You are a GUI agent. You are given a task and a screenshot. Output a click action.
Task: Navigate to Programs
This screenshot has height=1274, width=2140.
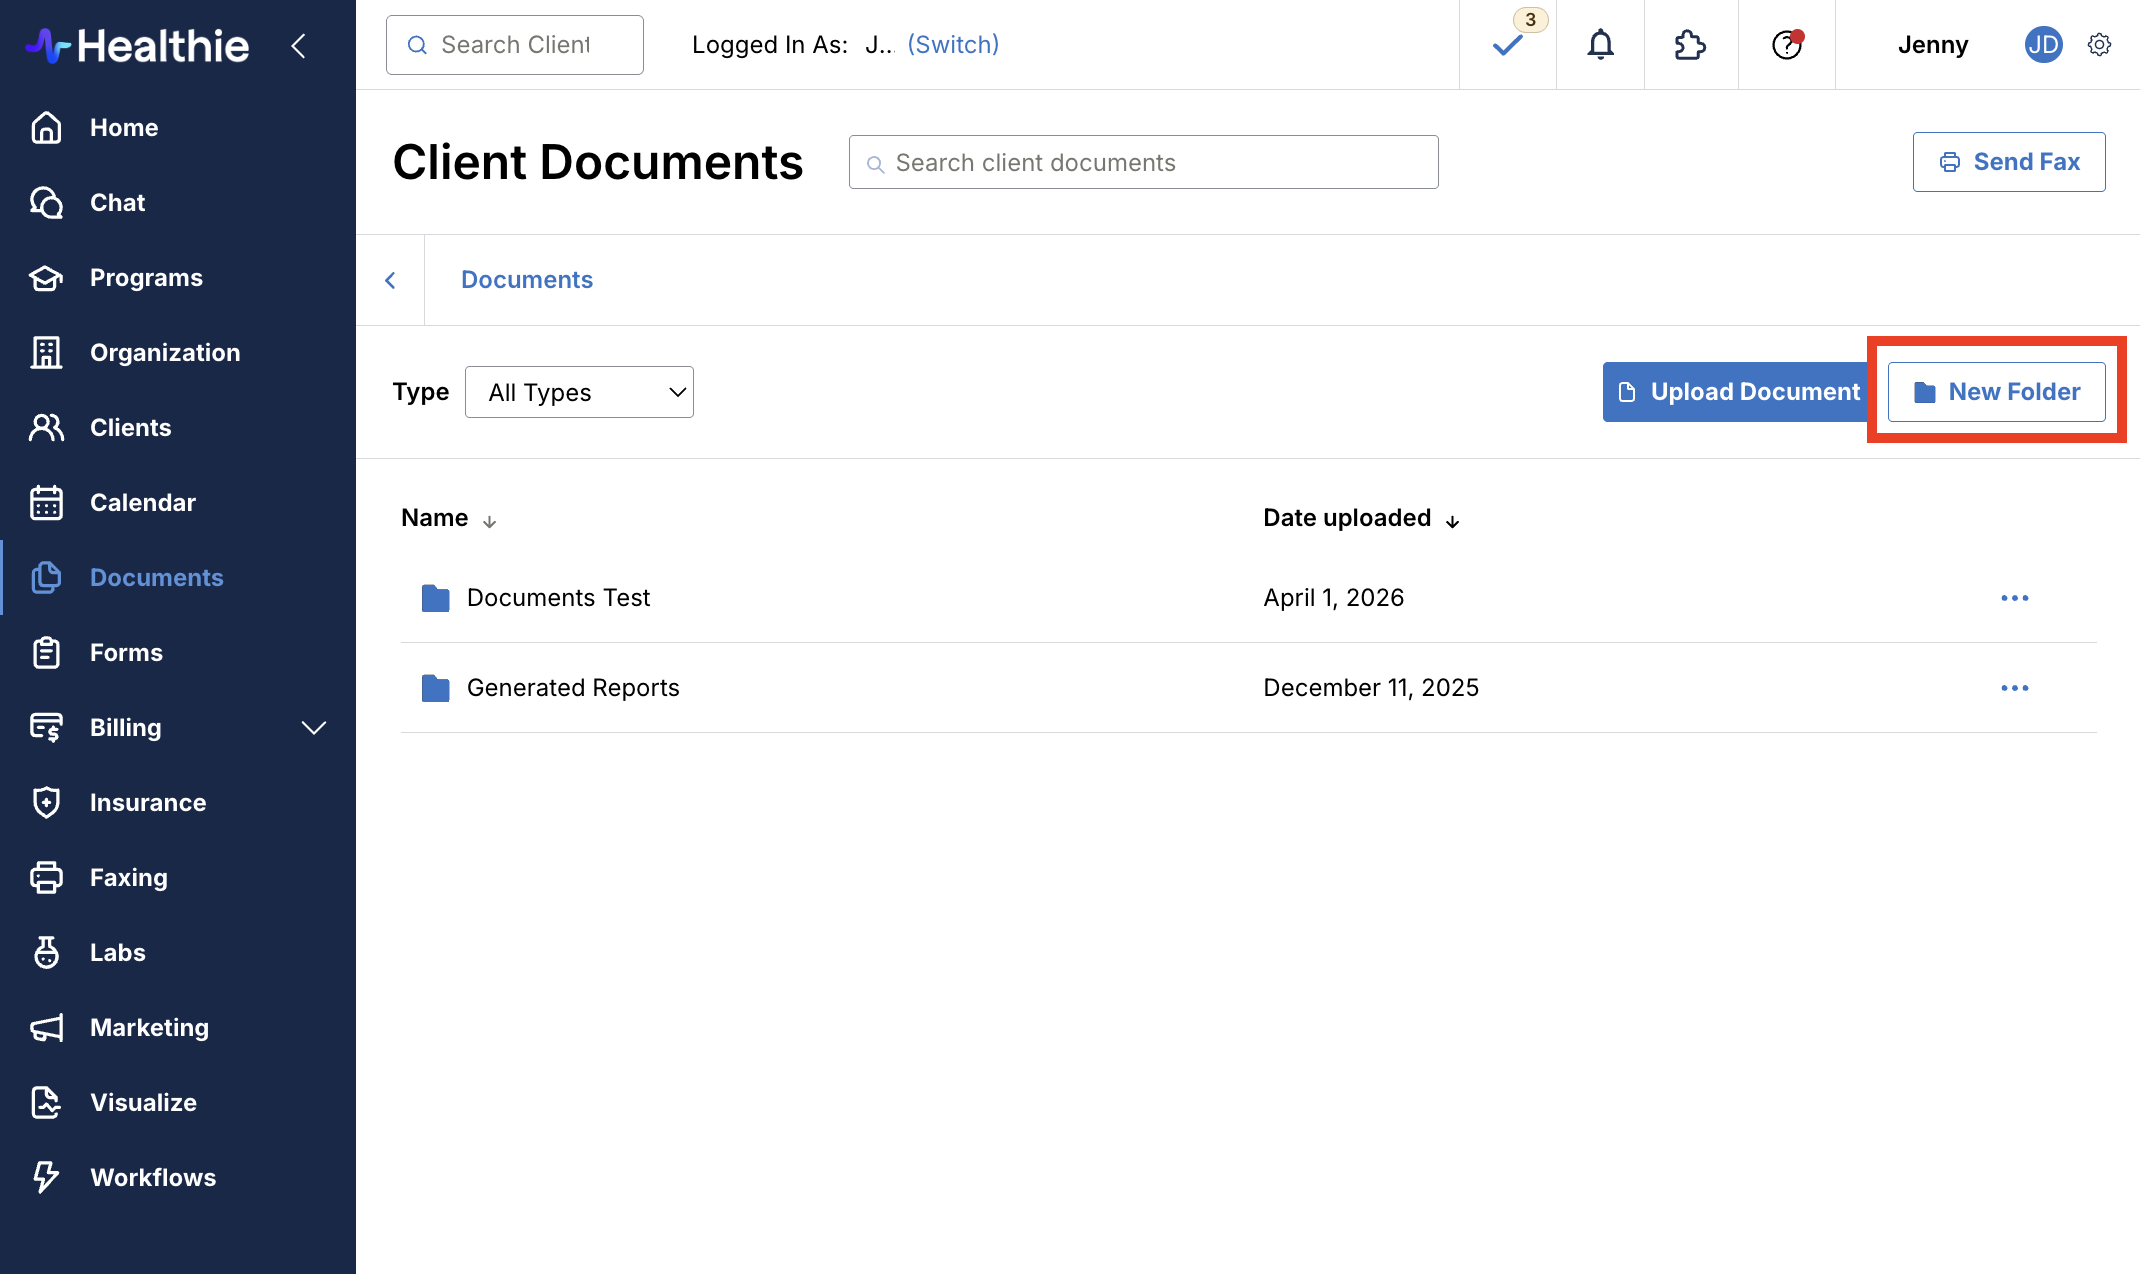click(x=146, y=277)
